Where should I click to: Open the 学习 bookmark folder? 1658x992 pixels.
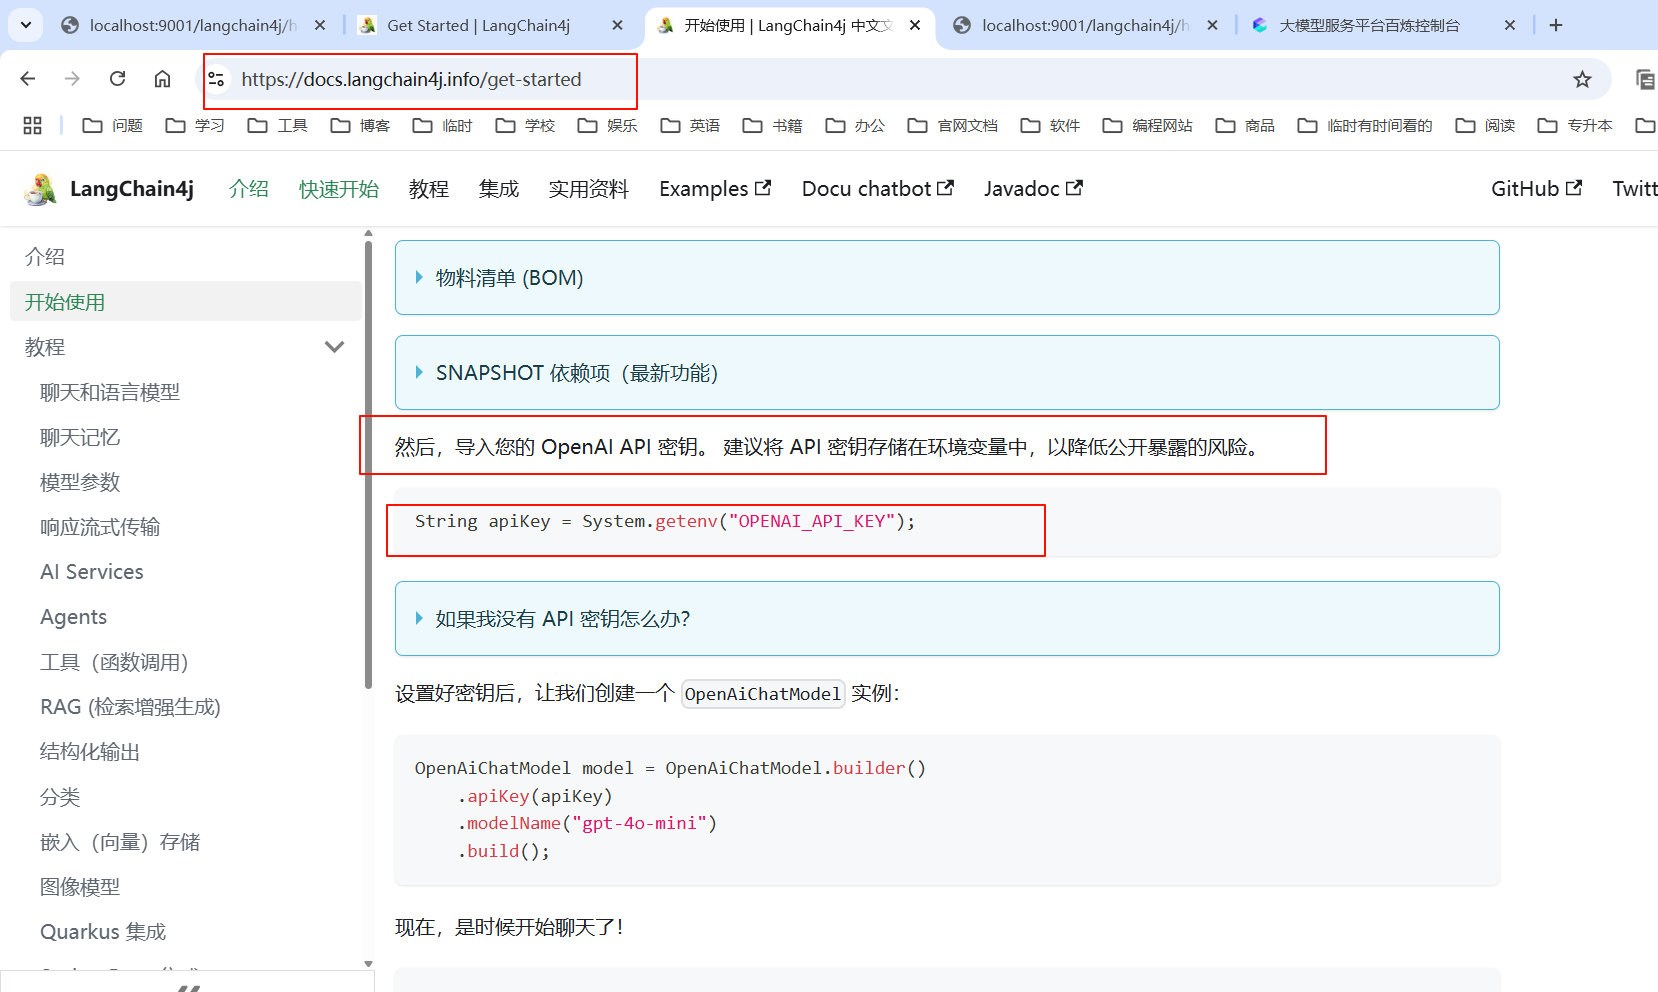click(x=195, y=125)
